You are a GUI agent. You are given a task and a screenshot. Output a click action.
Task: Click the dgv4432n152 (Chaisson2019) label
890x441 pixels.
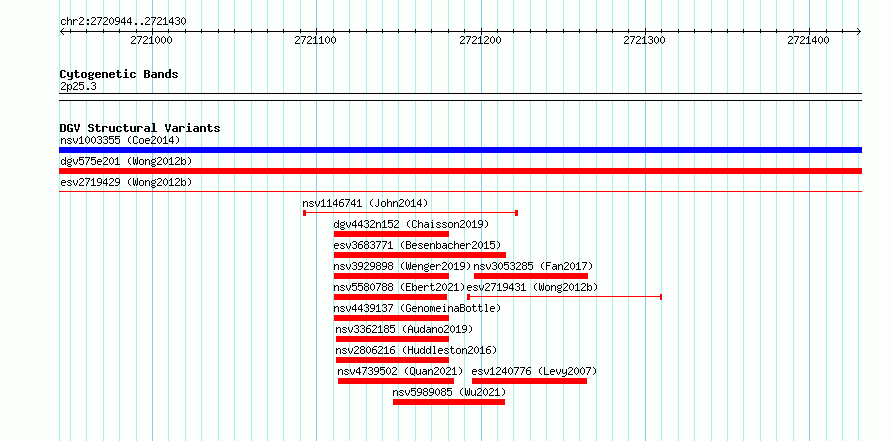click(411, 224)
